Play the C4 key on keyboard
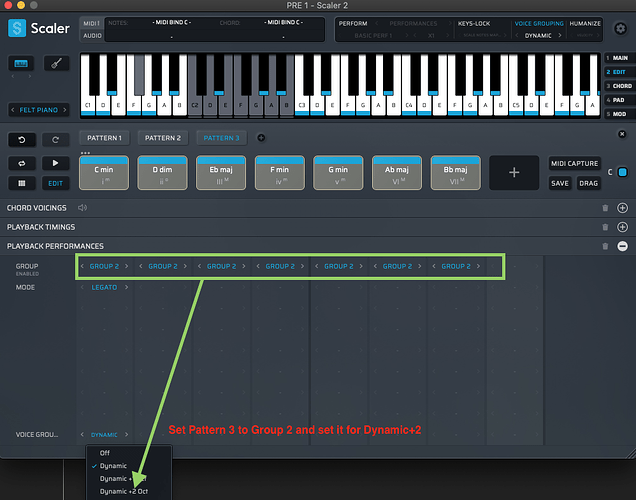The image size is (636, 500). pos(409,105)
